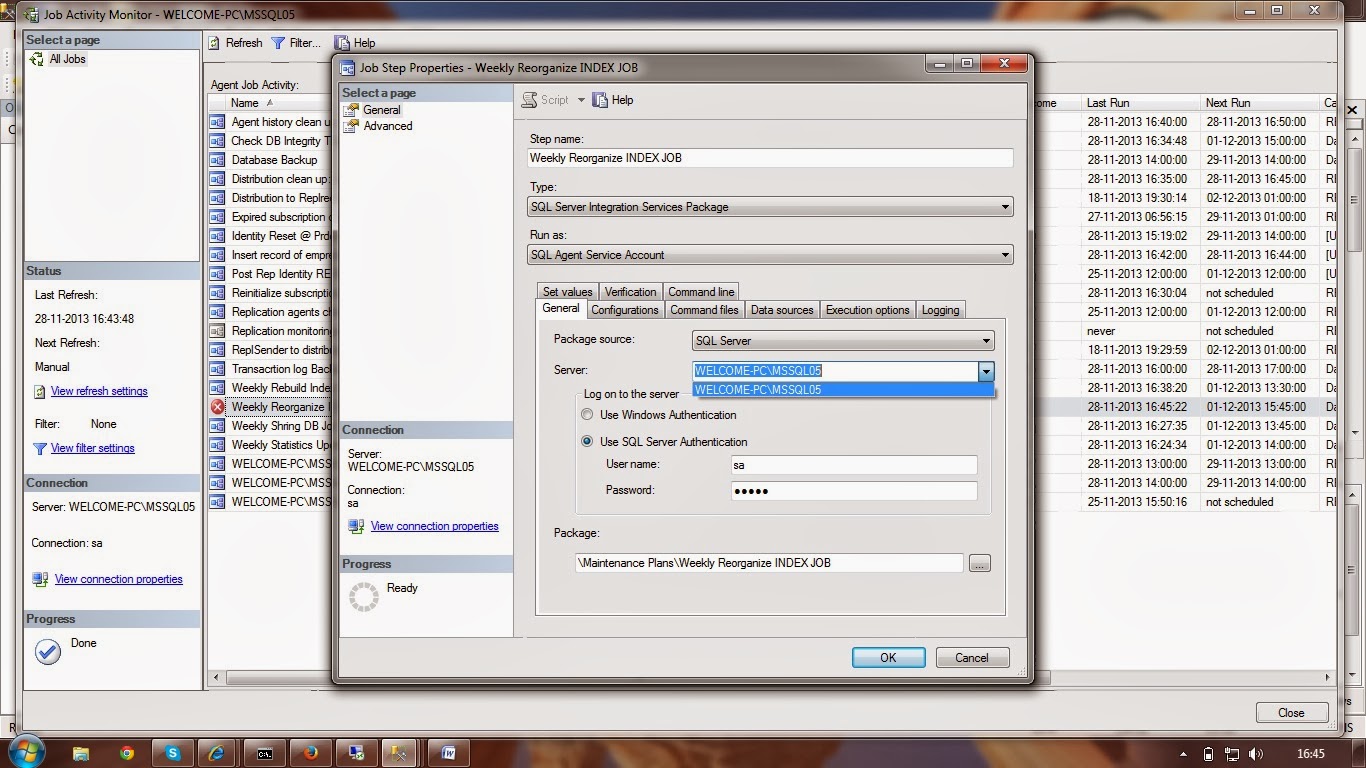
Task: Expand the Run as dropdown
Action: tap(1007, 255)
